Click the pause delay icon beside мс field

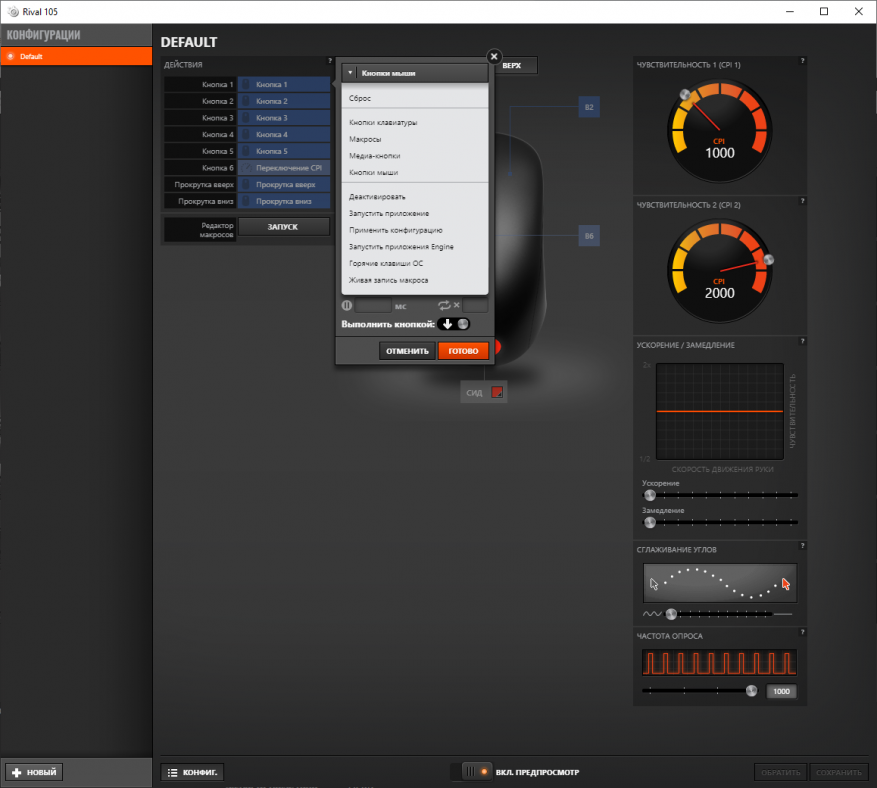point(347,305)
